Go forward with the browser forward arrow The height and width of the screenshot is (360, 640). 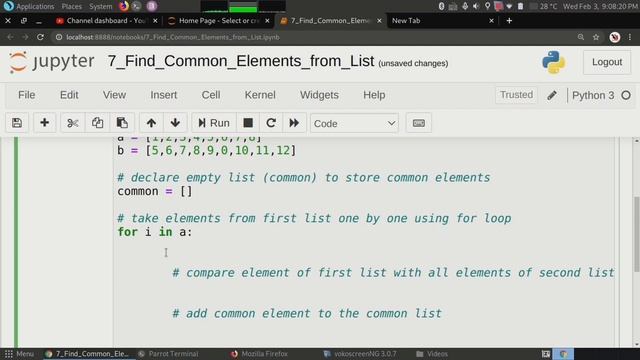[x=25, y=37]
